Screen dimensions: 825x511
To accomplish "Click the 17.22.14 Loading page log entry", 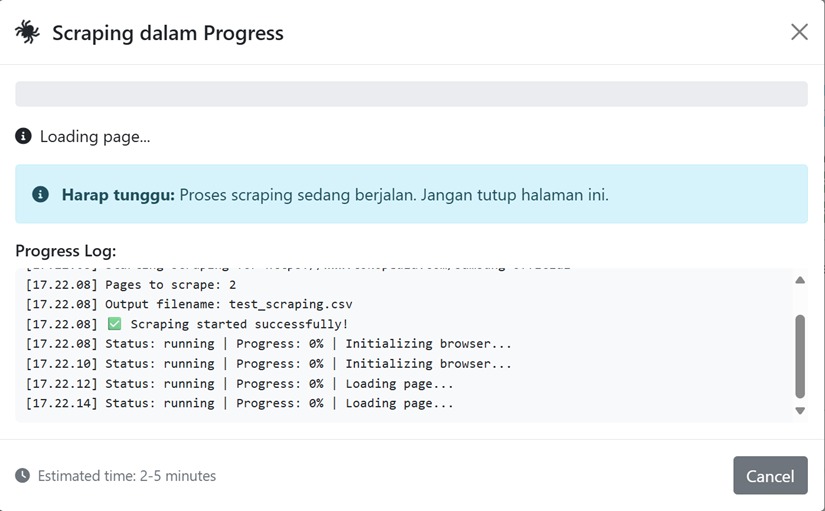I will tap(239, 403).
